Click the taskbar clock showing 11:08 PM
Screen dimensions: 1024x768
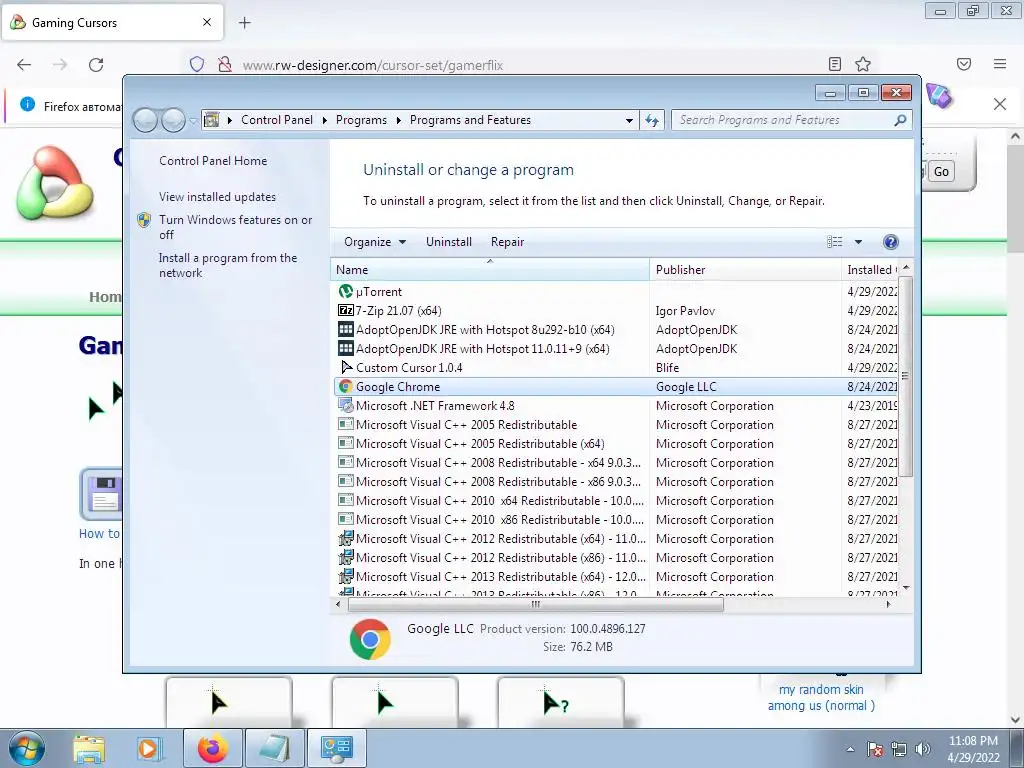click(x=973, y=749)
